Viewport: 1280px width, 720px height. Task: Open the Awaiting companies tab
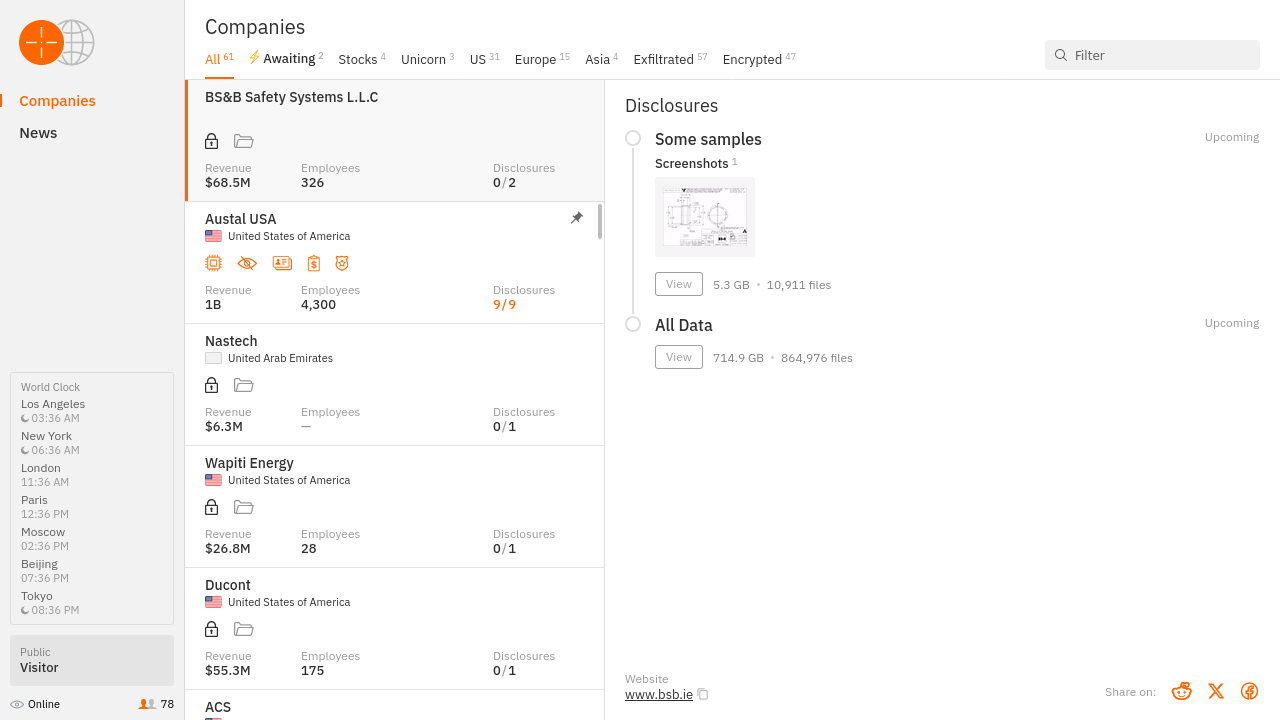pyautogui.click(x=288, y=59)
